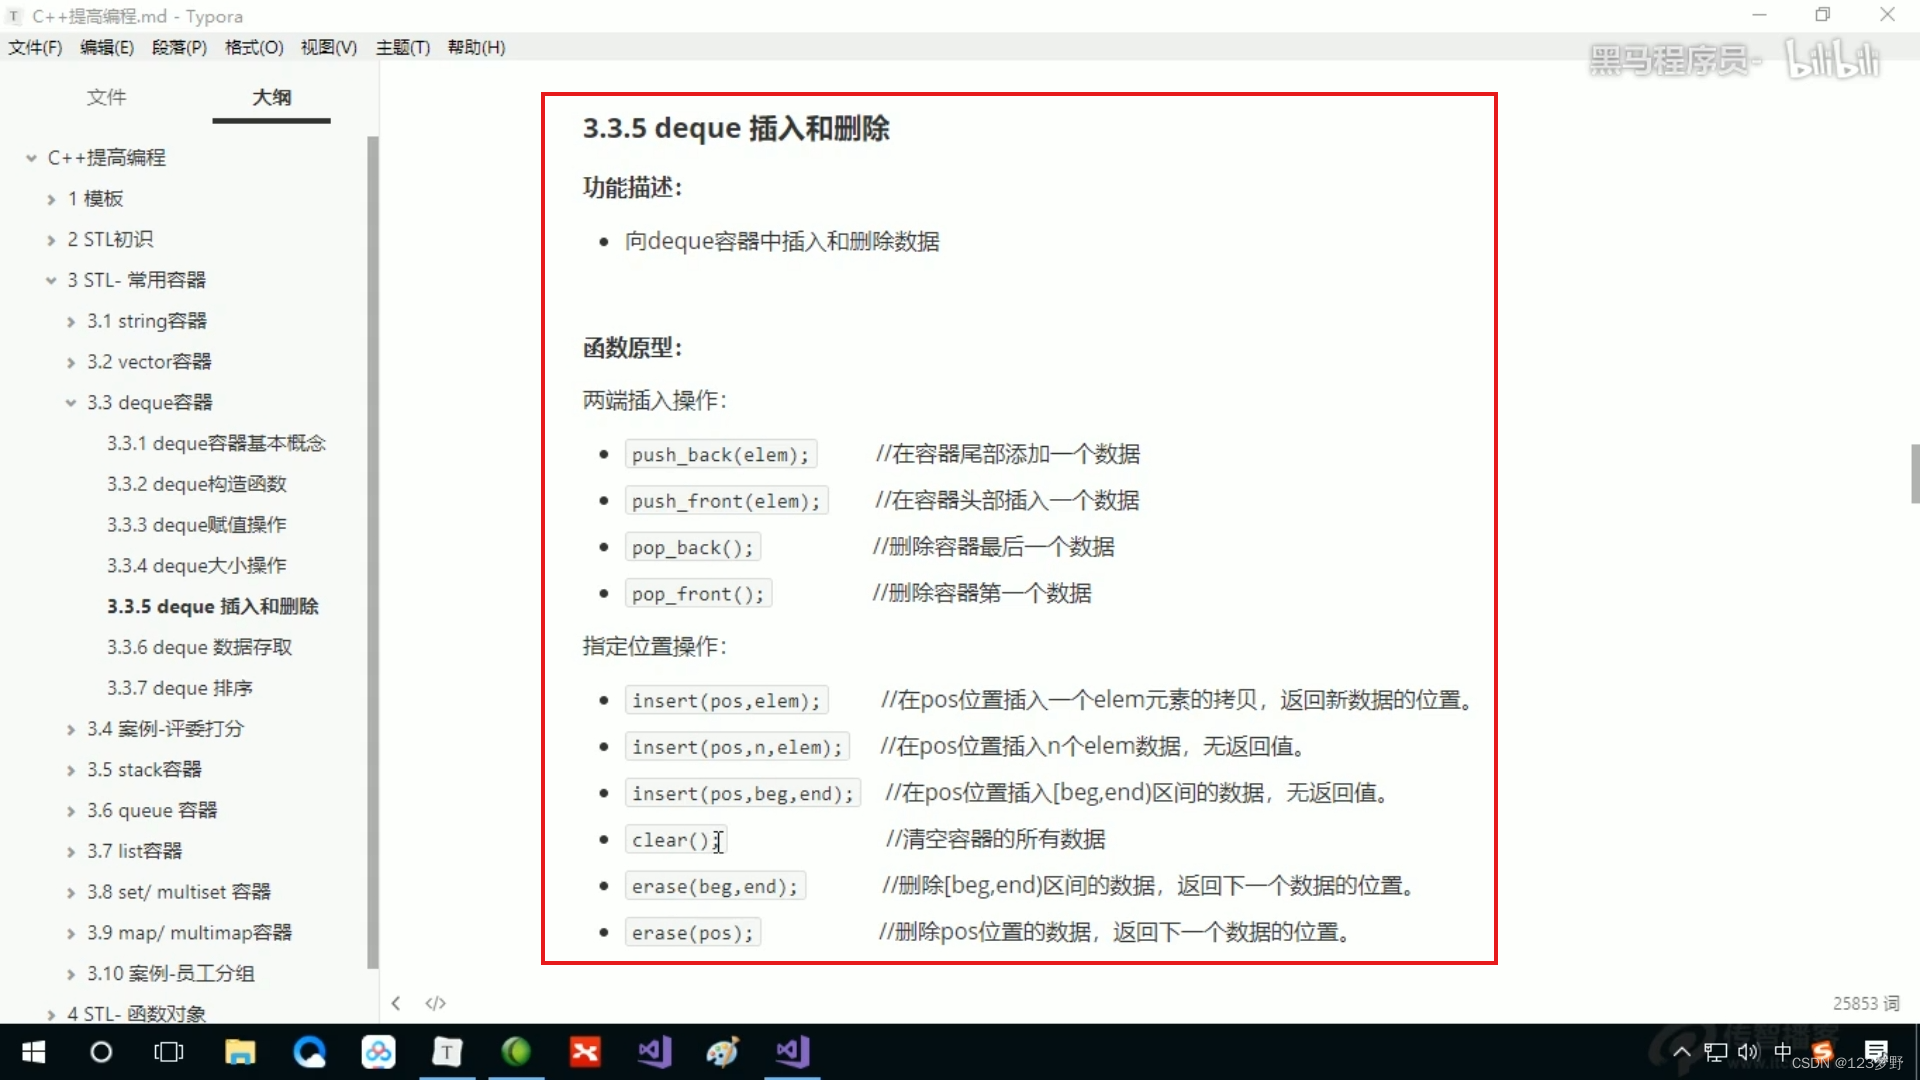Select 视图(V) menu item
Viewport: 1920px width, 1080px height.
tap(328, 47)
